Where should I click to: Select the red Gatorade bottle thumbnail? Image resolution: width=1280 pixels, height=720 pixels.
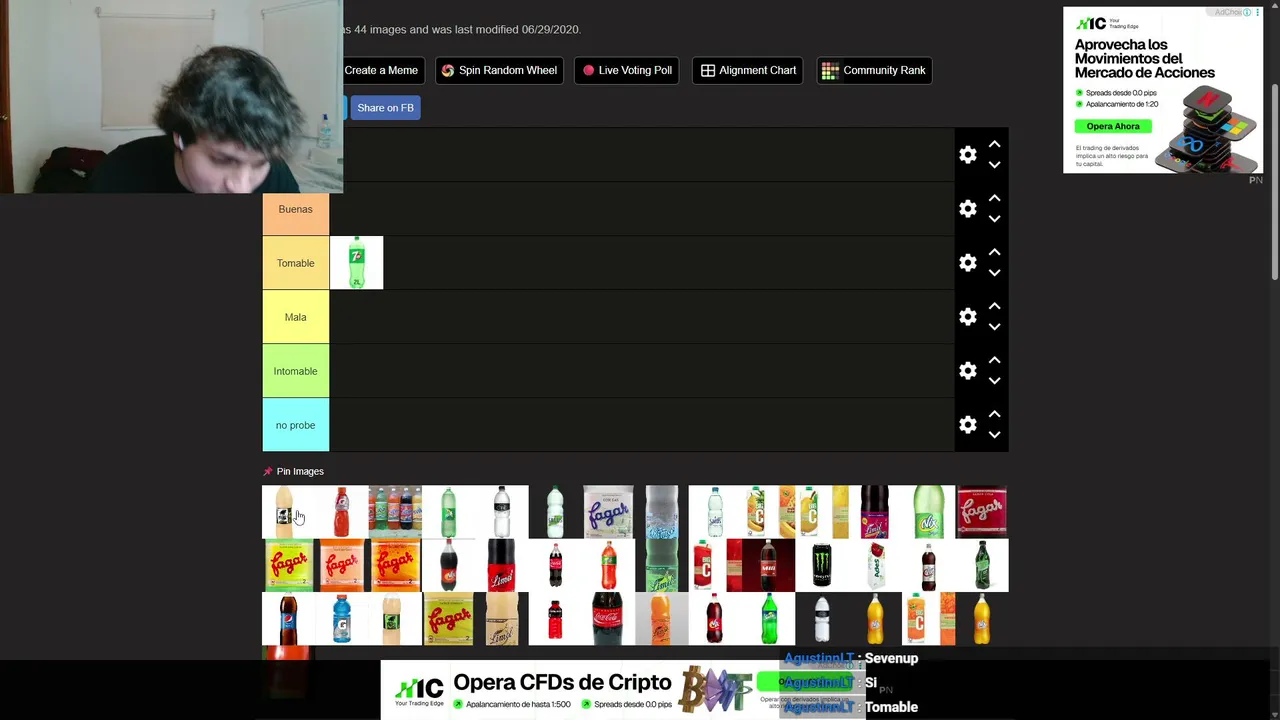(341, 512)
